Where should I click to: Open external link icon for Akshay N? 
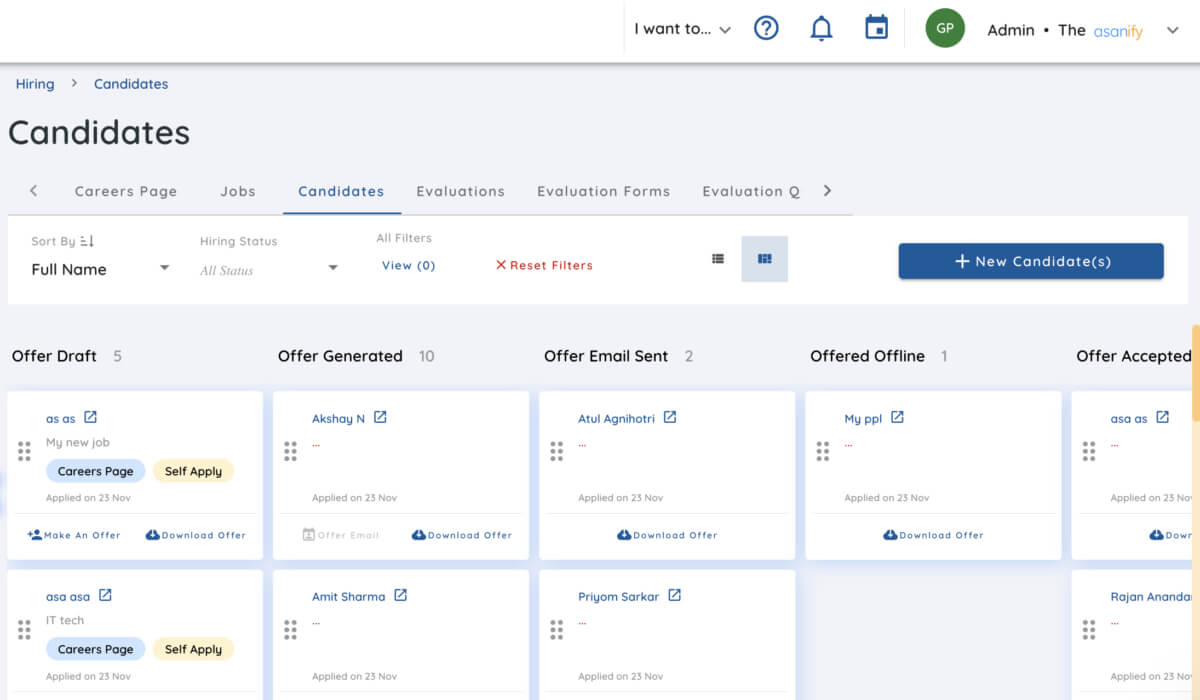coord(380,417)
